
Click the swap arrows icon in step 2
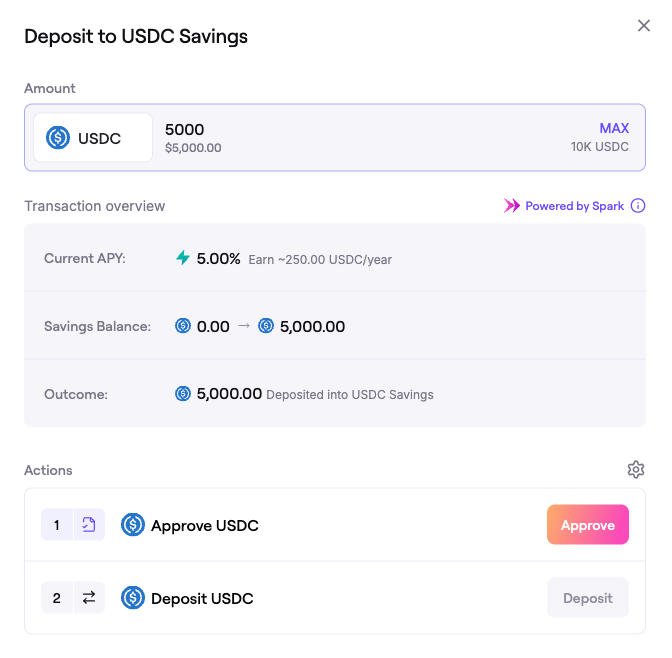(89, 598)
